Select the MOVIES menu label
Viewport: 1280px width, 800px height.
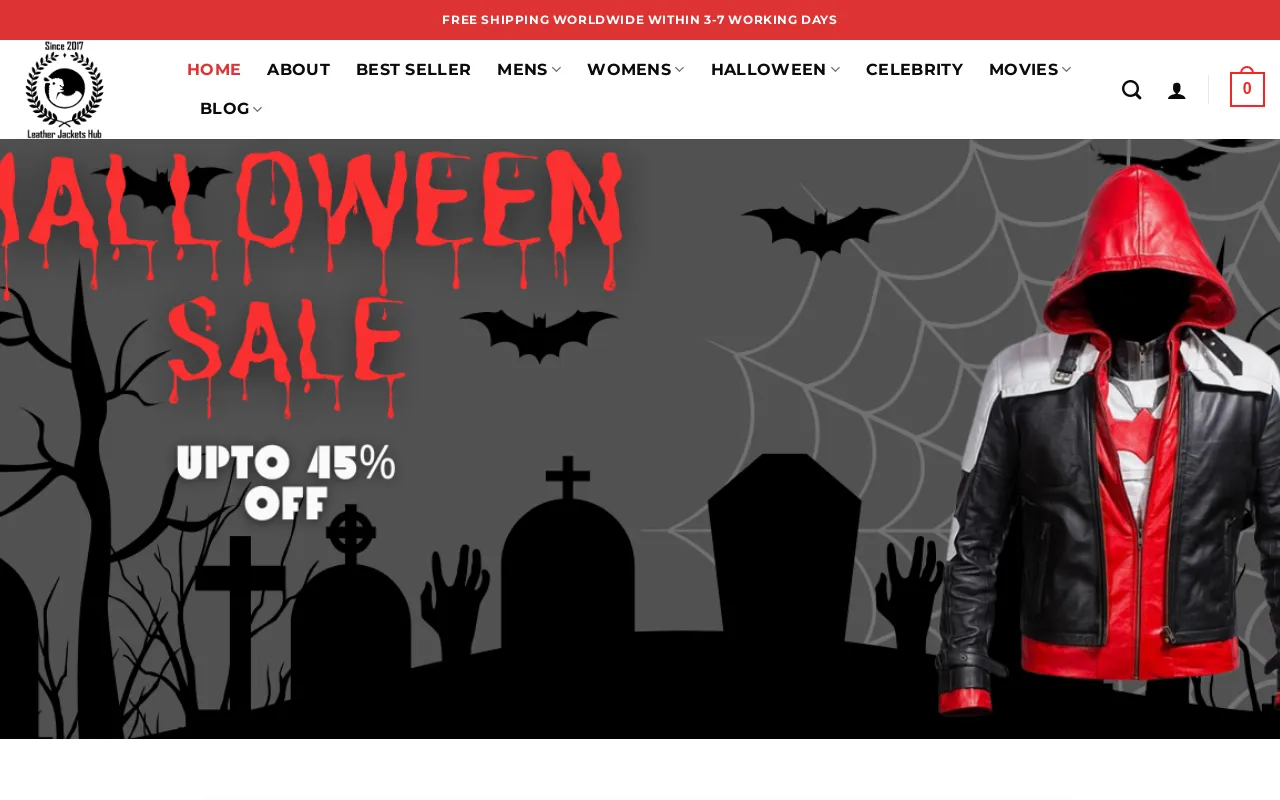(x=1023, y=69)
